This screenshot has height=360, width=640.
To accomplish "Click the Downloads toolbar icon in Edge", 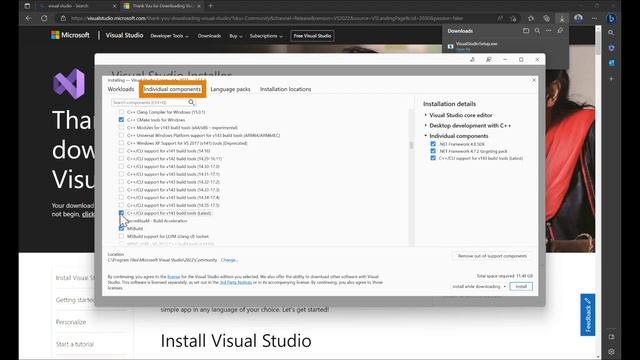I will (x=562, y=18).
